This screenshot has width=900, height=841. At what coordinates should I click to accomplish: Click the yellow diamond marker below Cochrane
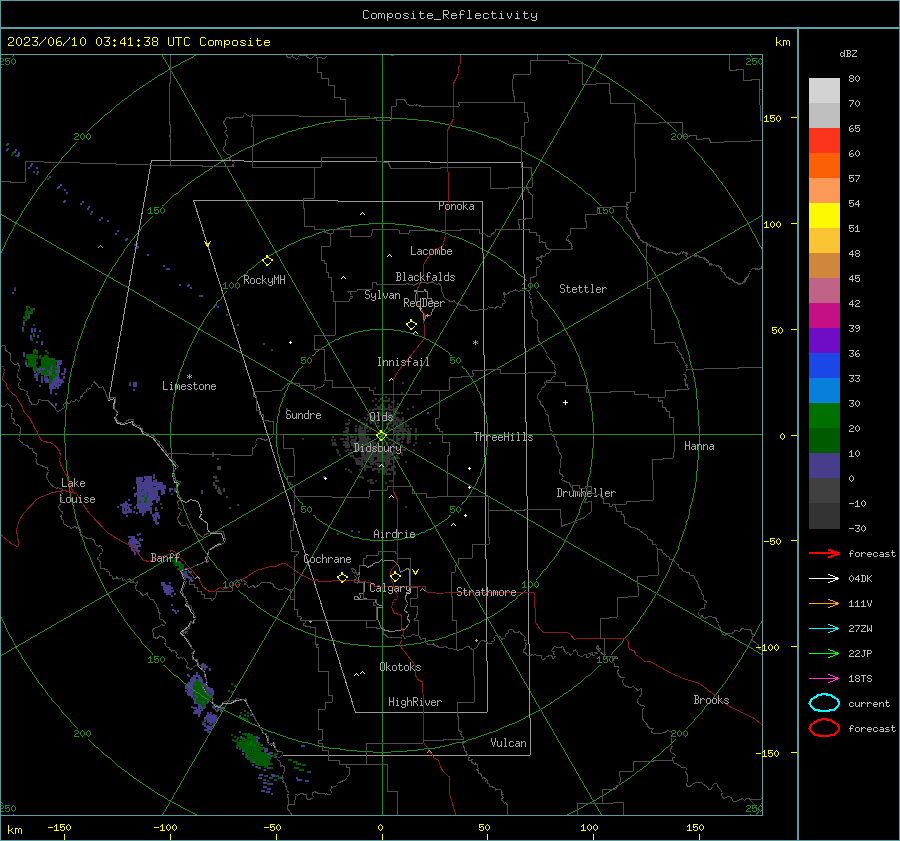coord(342,577)
